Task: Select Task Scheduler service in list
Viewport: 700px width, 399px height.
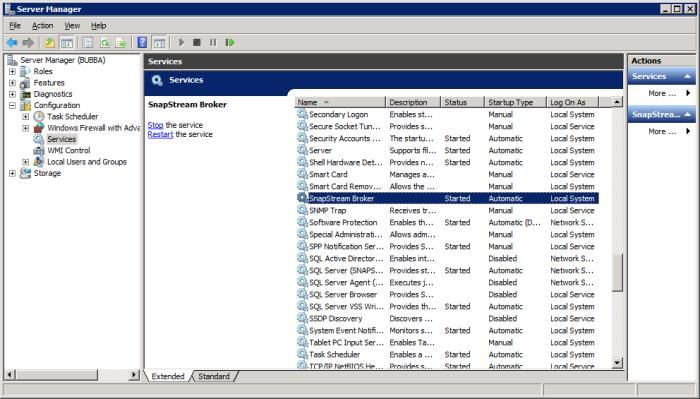Action: [x=447, y=354]
